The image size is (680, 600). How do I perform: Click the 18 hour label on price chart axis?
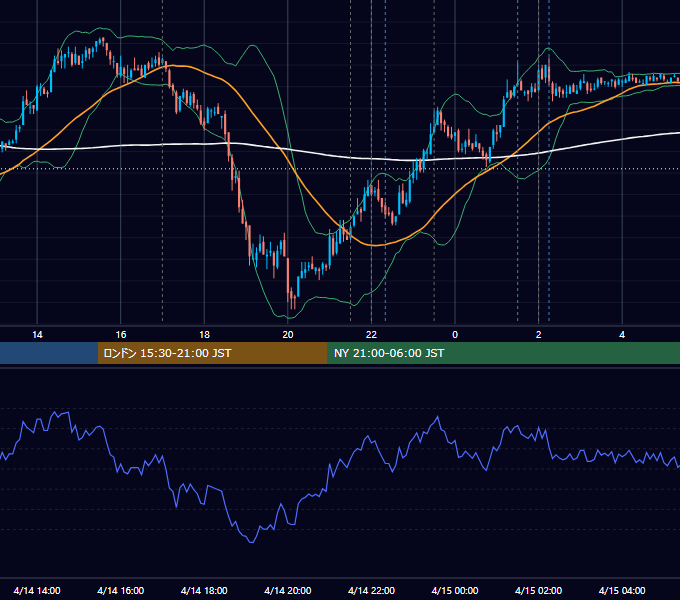[204, 335]
